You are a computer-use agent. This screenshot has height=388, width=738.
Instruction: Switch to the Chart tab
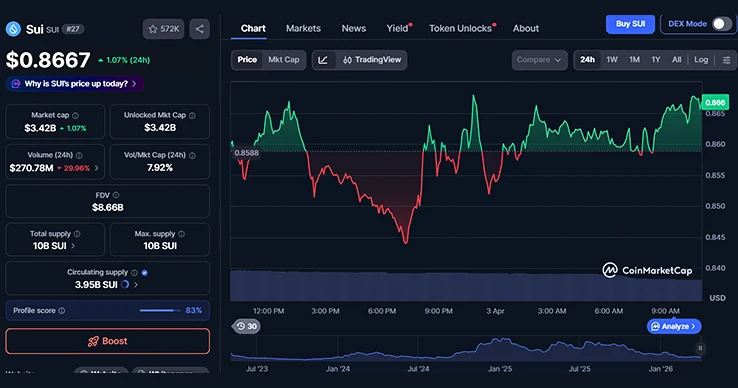click(253, 29)
